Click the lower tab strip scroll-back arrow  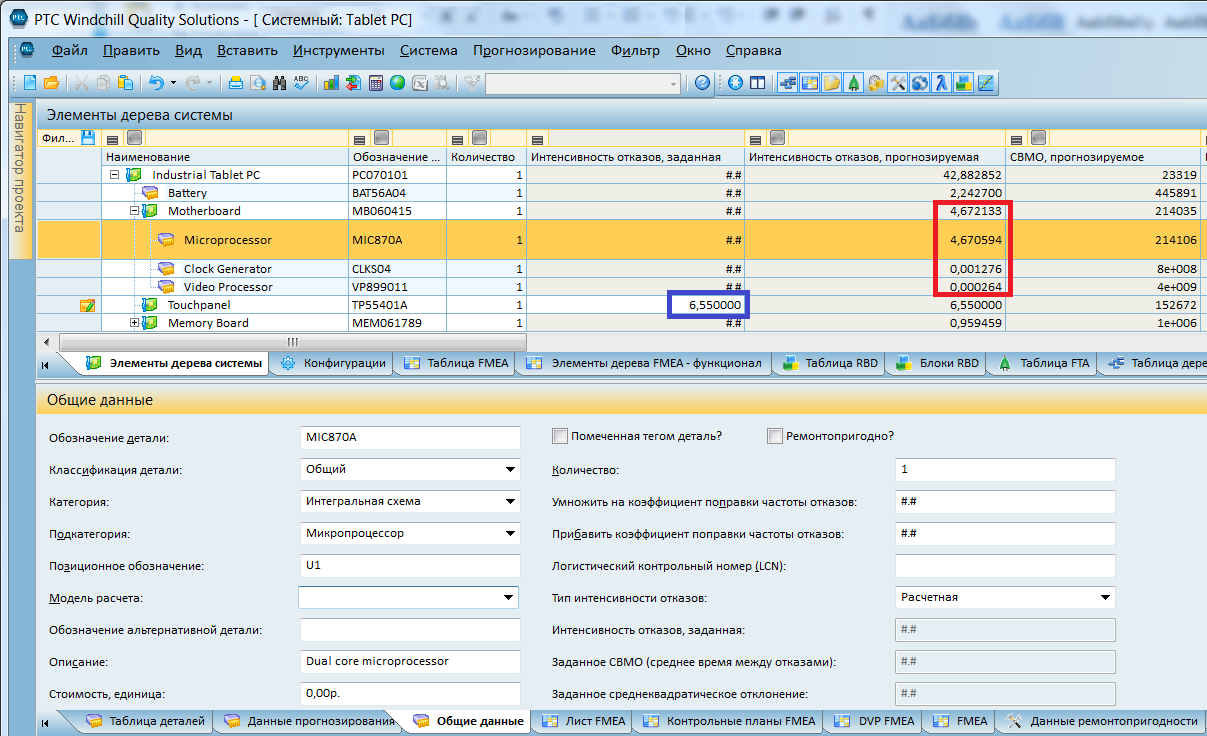45,721
